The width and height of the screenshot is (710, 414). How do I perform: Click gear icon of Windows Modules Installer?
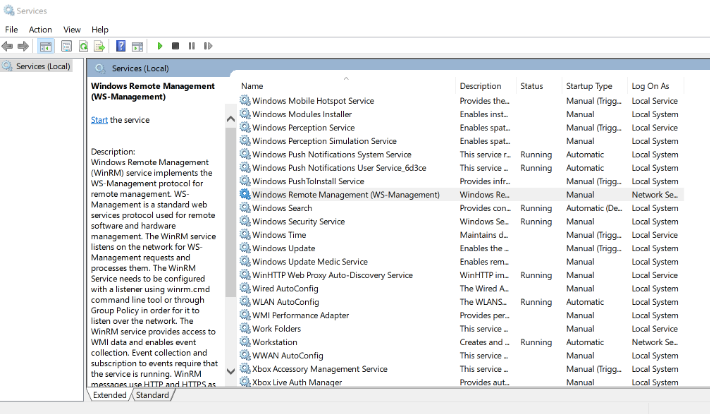(245, 114)
